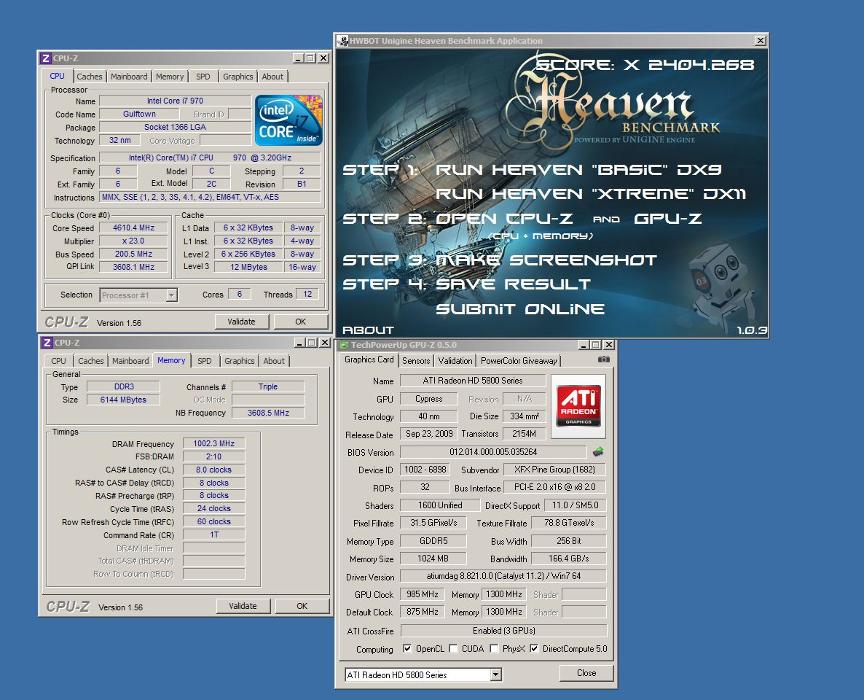864x700 pixels.
Task: Open Validation tab in GPU-Z
Action: click(x=455, y=360)
